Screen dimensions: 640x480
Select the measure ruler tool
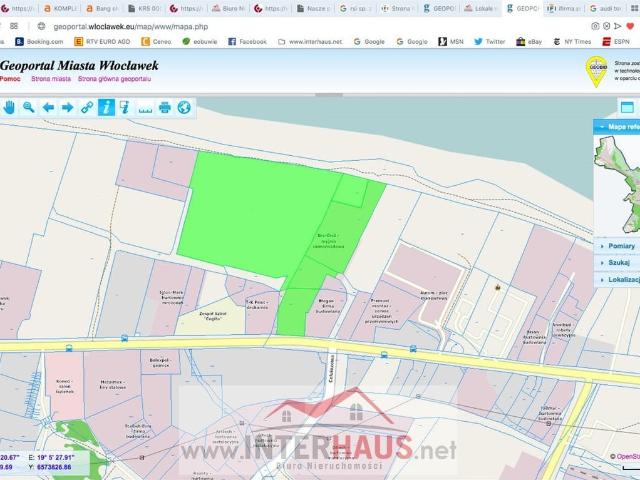click(x=145, y=109)
